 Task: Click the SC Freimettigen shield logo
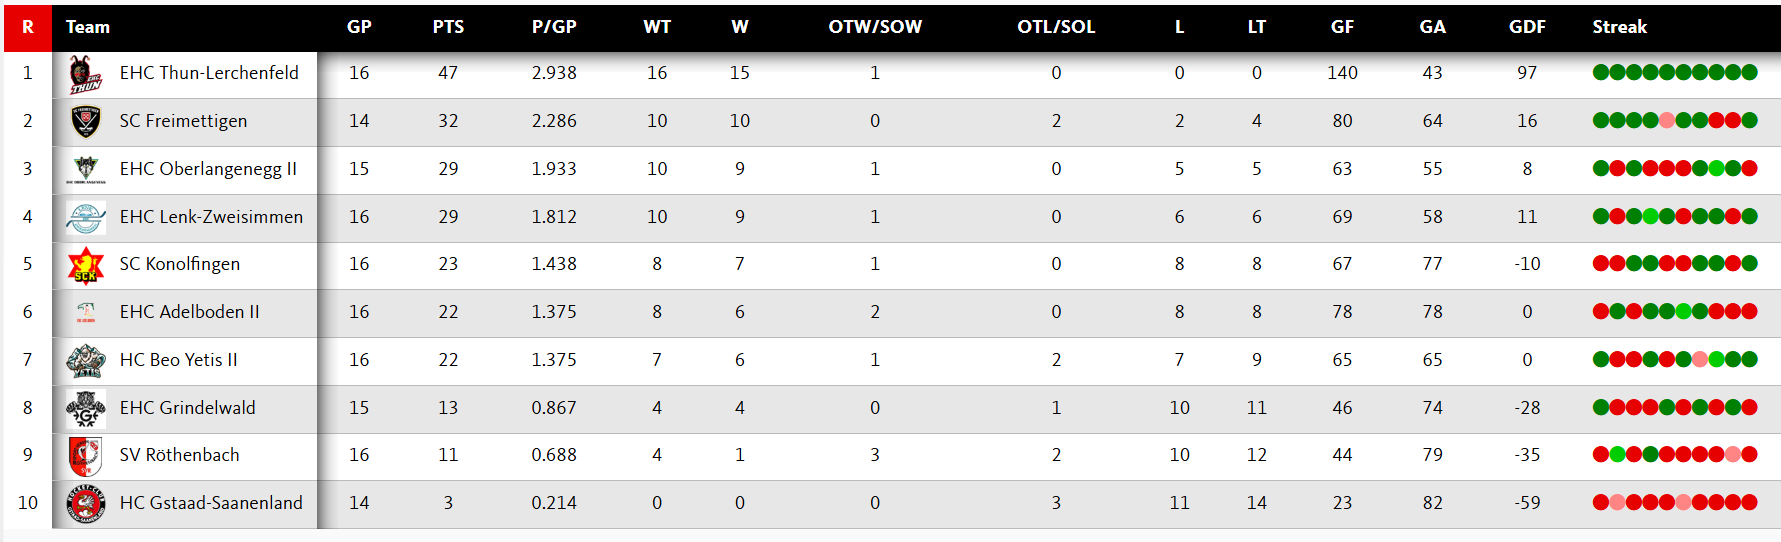(x=86, y=121)
